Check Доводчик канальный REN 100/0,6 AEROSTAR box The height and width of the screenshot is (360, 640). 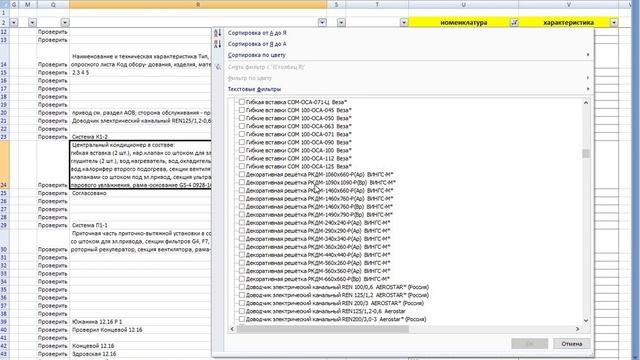(242, 287)
